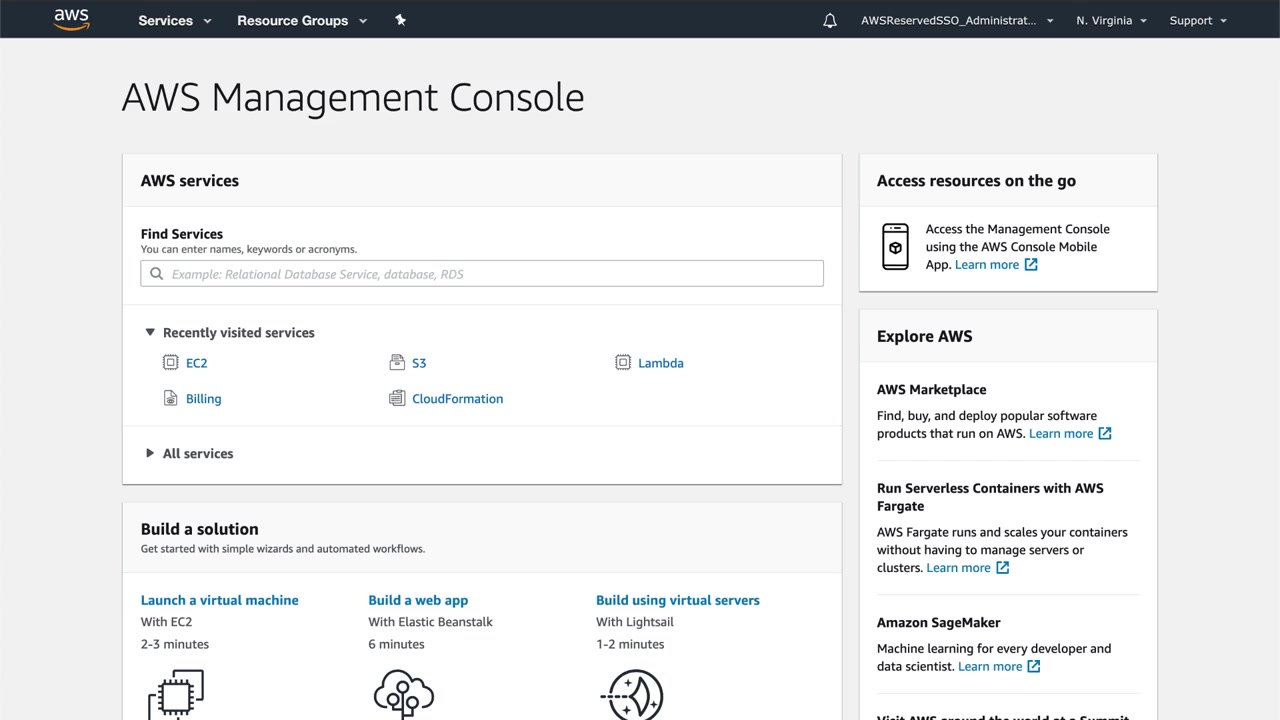The image size is (1280, 720).
Task: Click the Lambda service icon
Action: coord(623,363)
